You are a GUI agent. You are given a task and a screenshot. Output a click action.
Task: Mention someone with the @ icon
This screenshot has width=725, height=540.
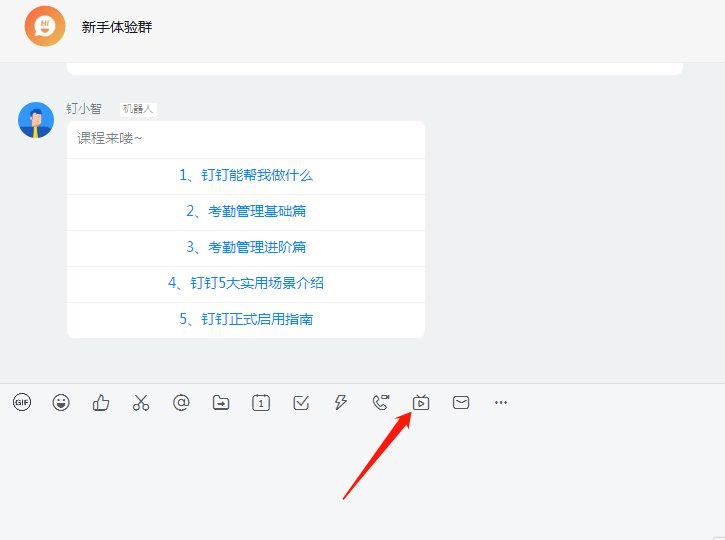click(x=181, y=402)
